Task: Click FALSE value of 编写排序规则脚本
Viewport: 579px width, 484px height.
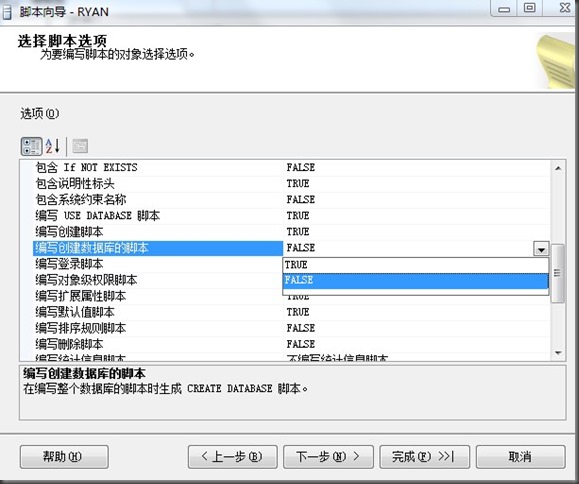Action: 301,328
